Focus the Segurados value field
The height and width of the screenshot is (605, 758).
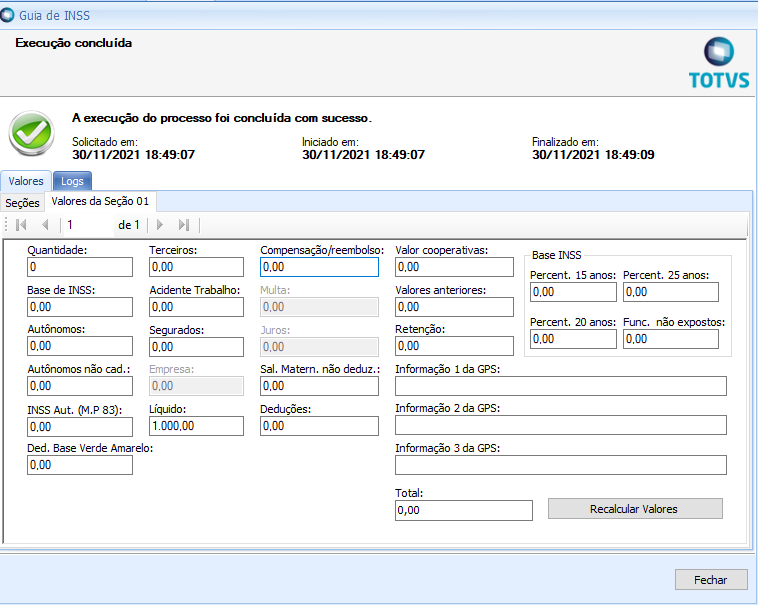pyautogui.click(x=196, y=347)
